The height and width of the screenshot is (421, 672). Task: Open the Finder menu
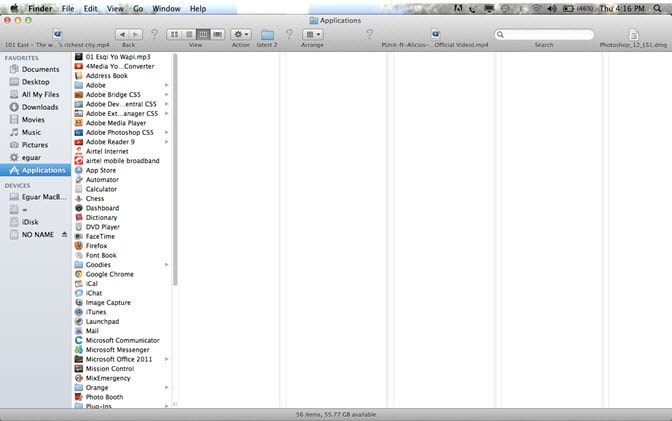(40, 9)
